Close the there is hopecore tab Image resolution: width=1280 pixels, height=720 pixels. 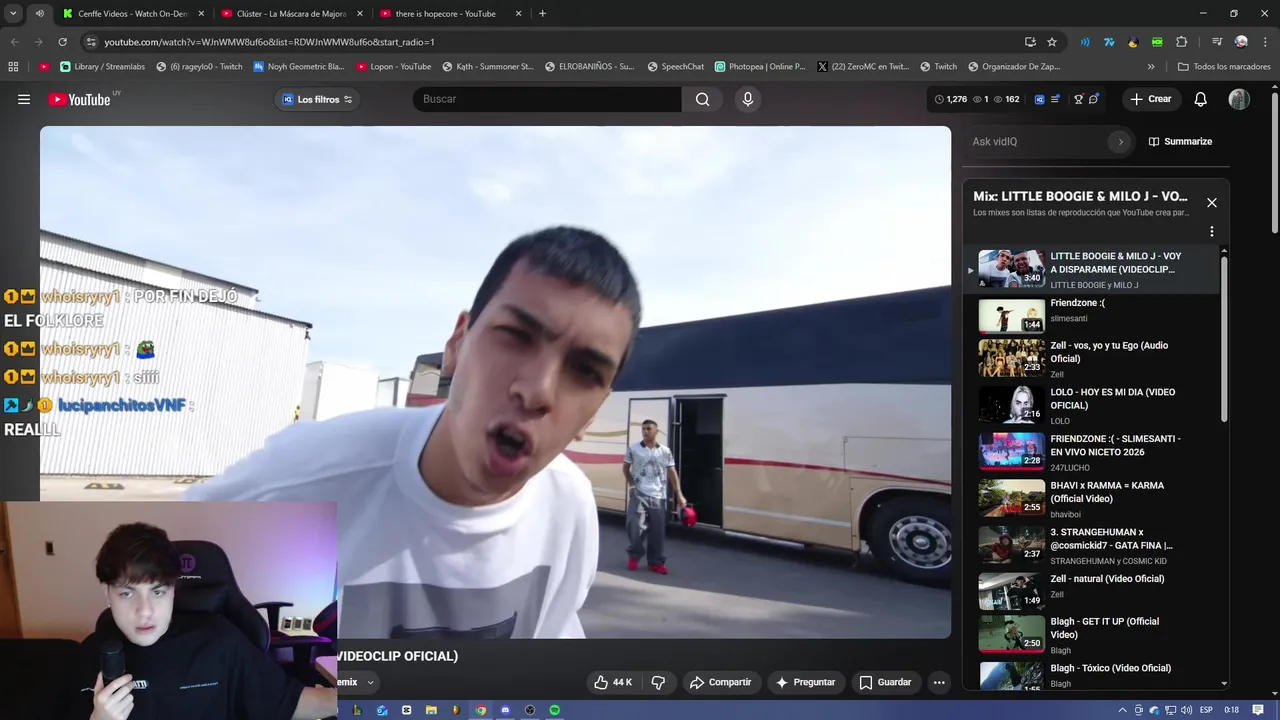click(x=518, y=14)
